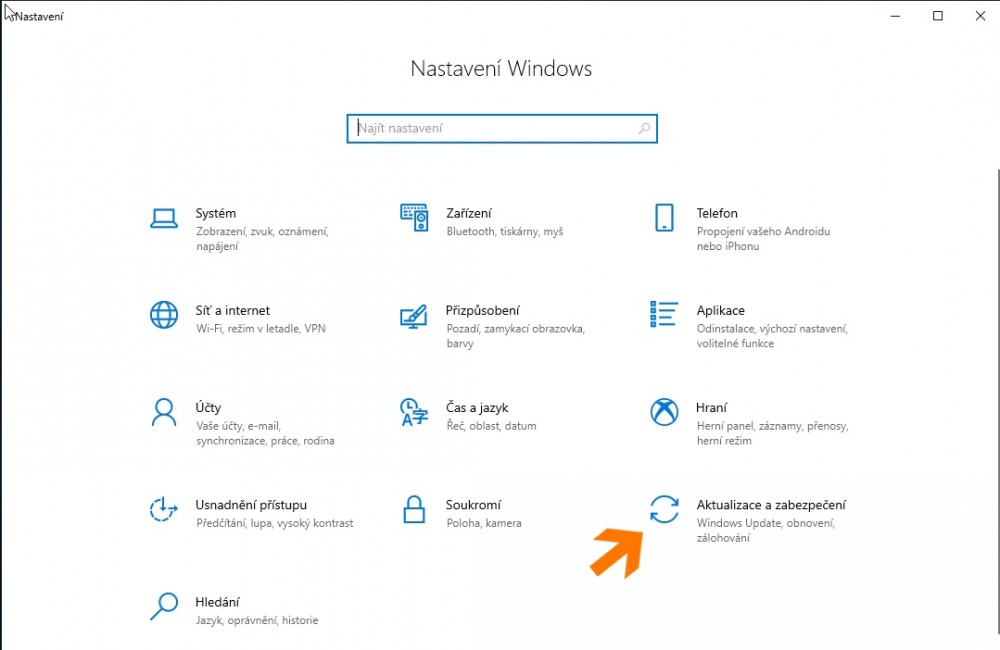1000x650 pixels.
Task: Click the Soukromí heading label
Action: click(473, 506)
